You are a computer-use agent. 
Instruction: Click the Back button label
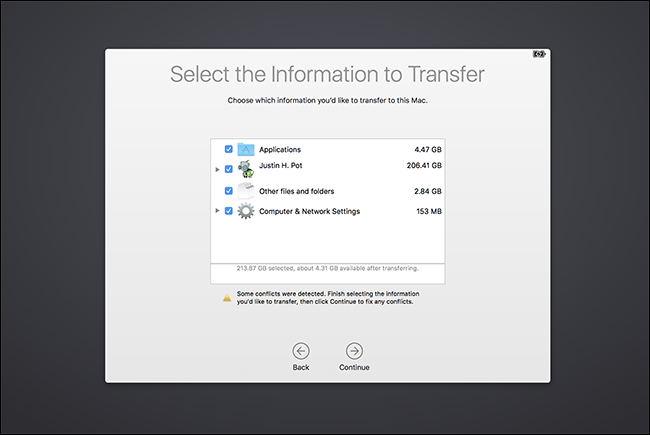tap(301, 367)
